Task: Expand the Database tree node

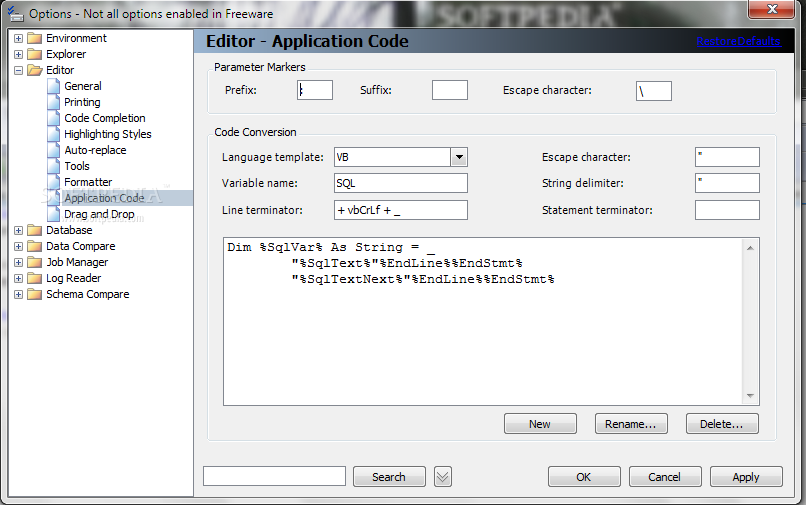Action: pyautogui.click(x=19, y=230)
